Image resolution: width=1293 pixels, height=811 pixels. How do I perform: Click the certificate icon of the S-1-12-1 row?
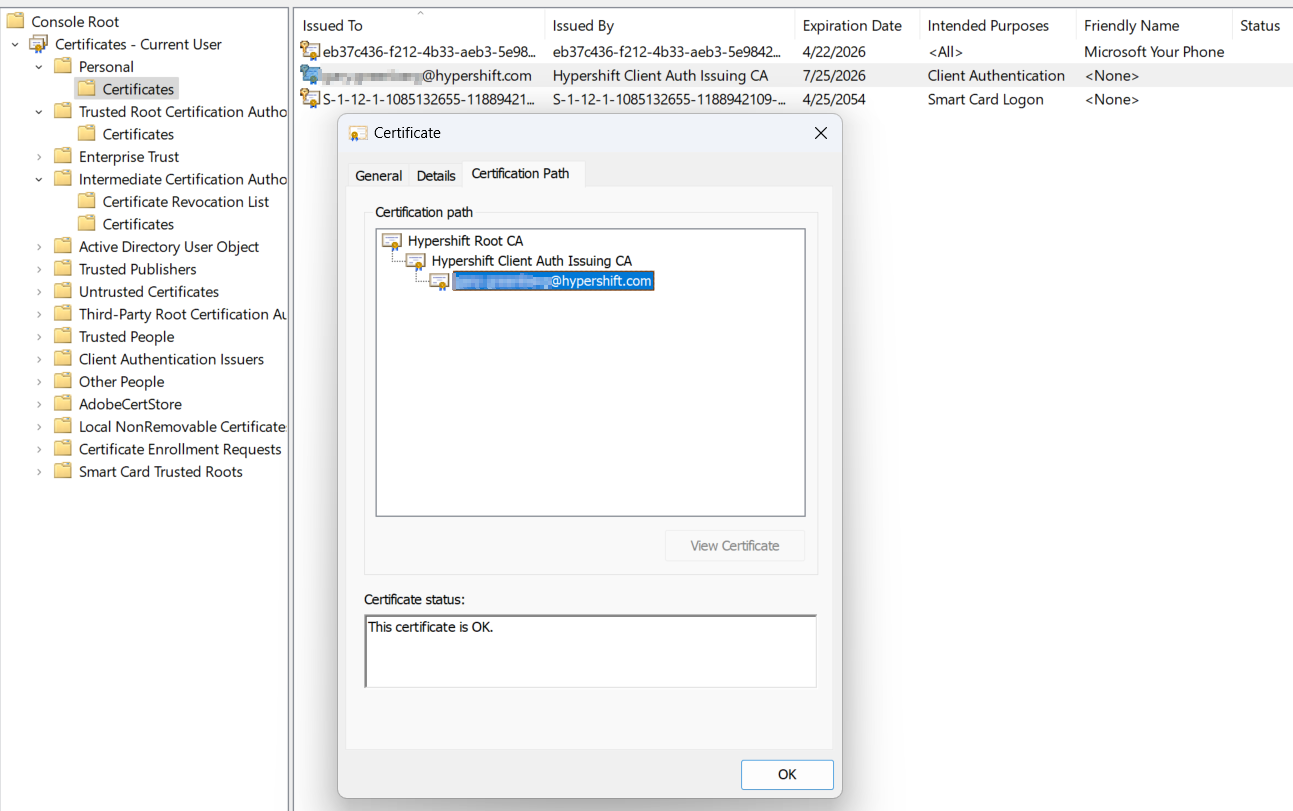[310, 99]
